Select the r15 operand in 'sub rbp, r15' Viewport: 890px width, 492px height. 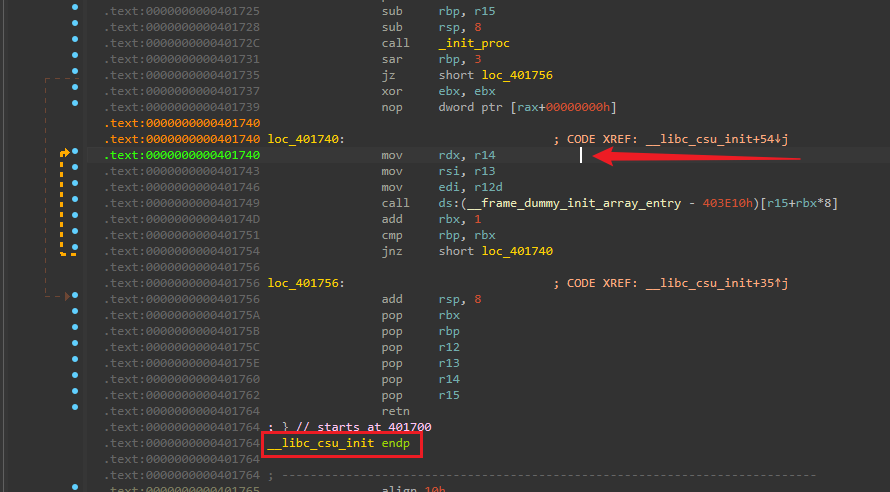[x=485, y=11]
